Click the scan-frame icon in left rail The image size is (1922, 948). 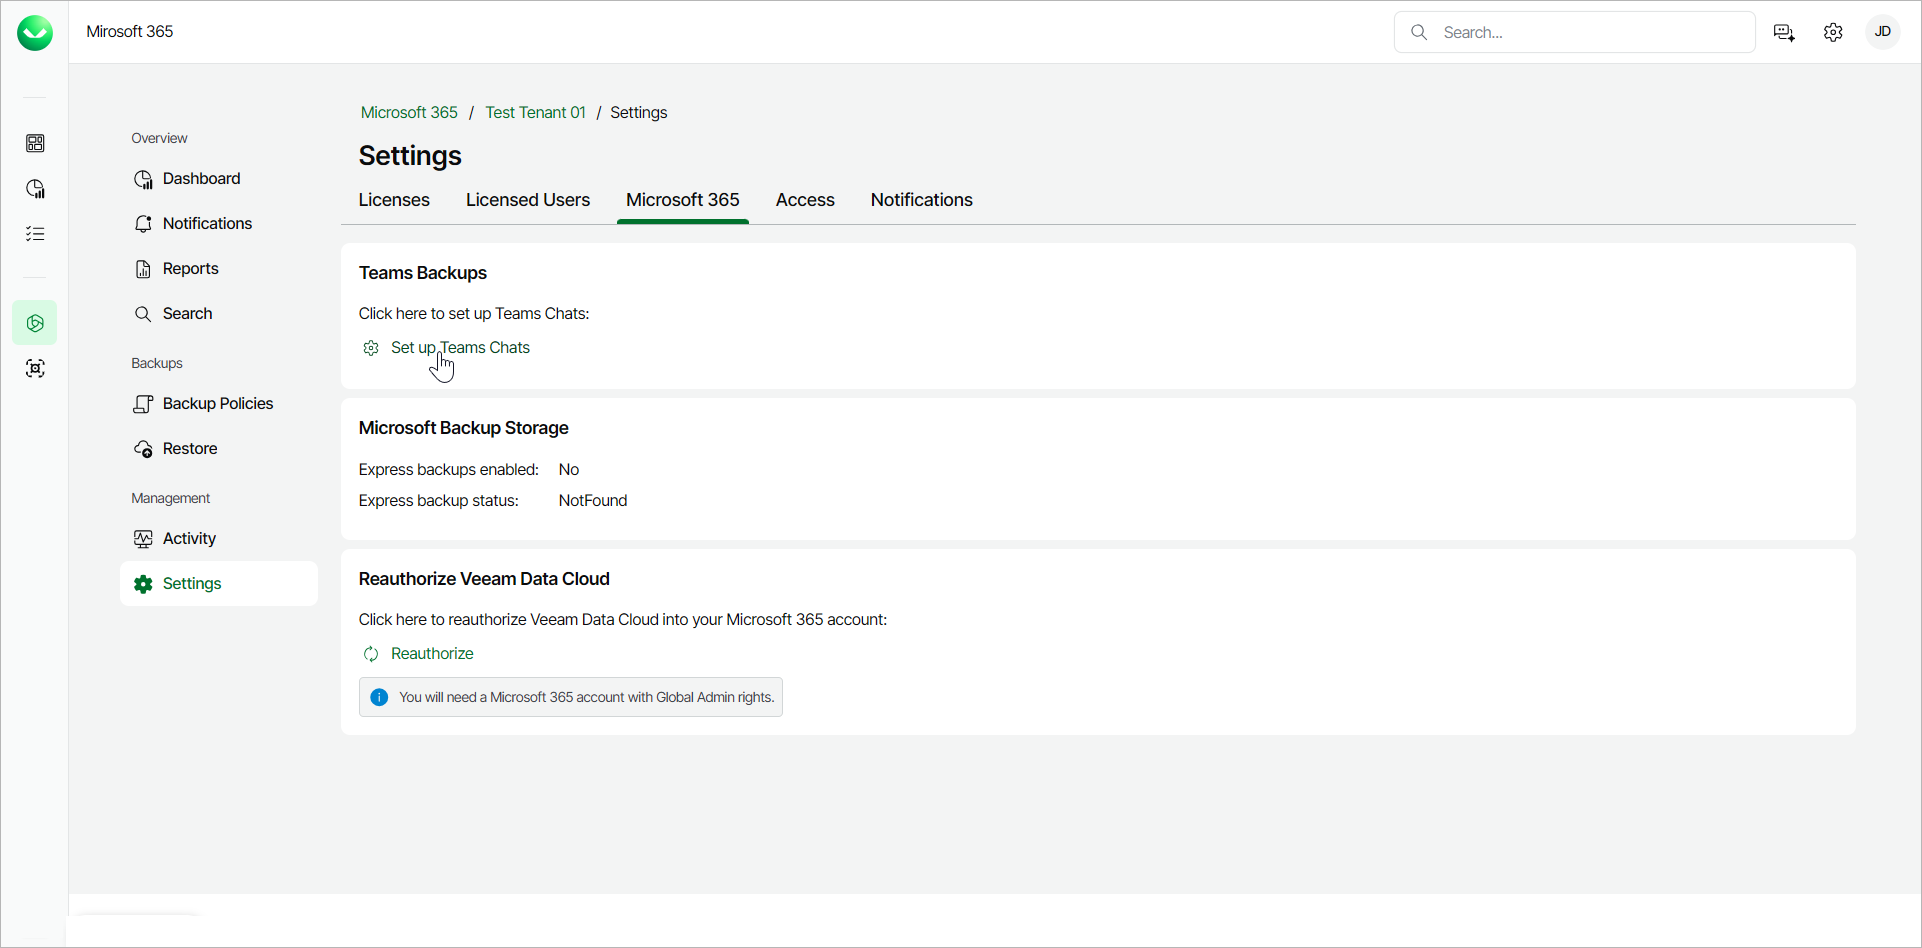[35, 369]
